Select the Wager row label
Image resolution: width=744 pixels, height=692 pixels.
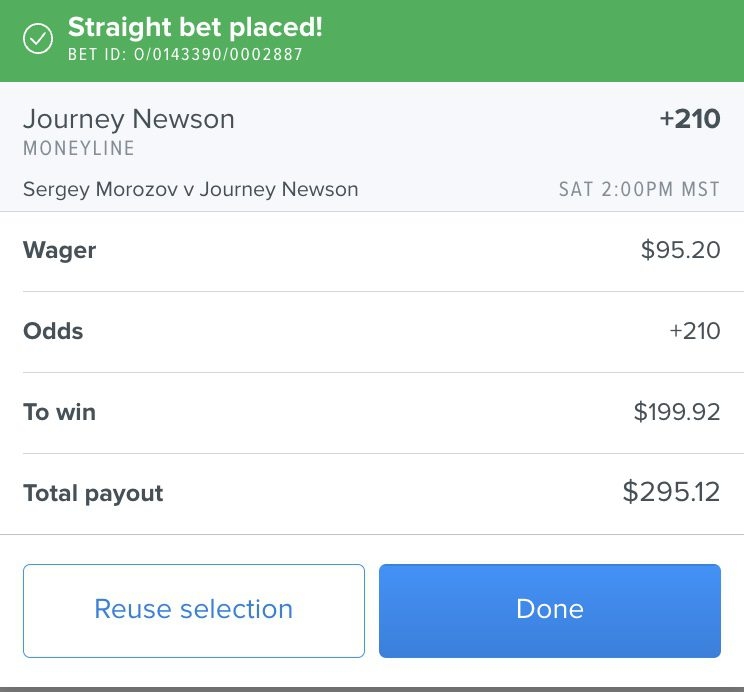click(x=59, y=251)
